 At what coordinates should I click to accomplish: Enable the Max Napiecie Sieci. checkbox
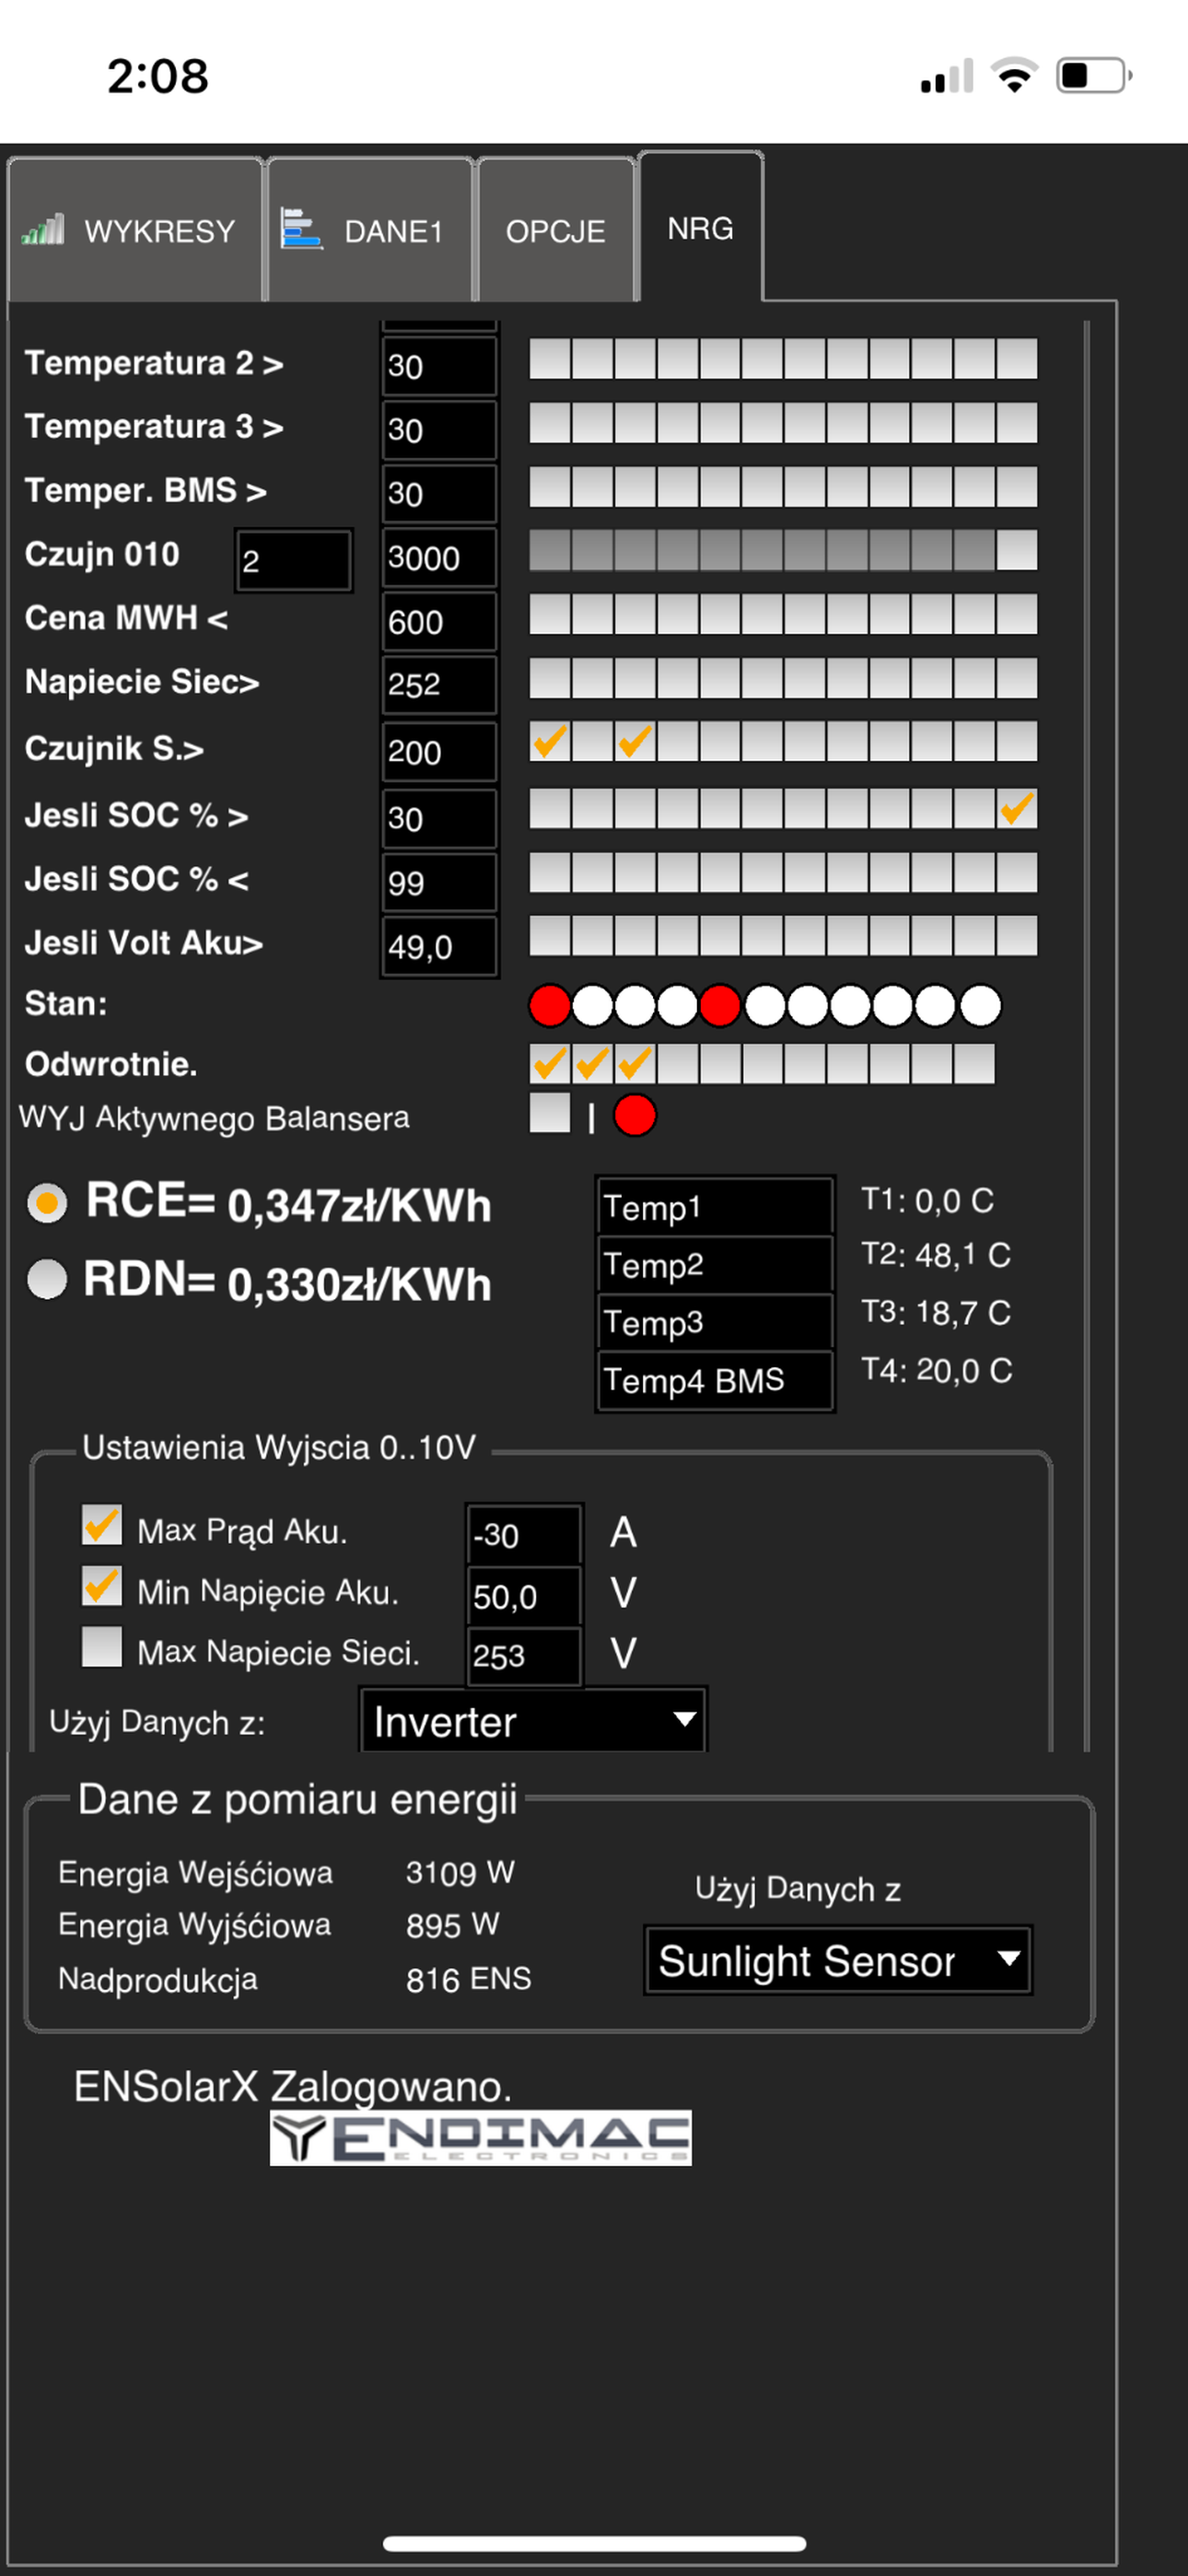[102, 1646]
